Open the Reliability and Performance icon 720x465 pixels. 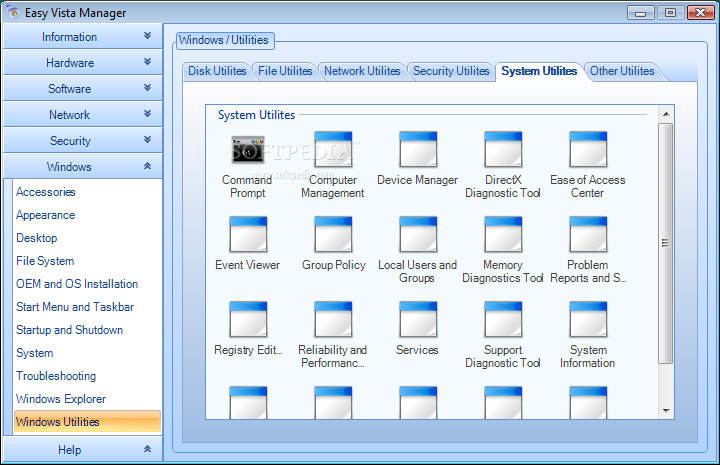pos(333,319)
